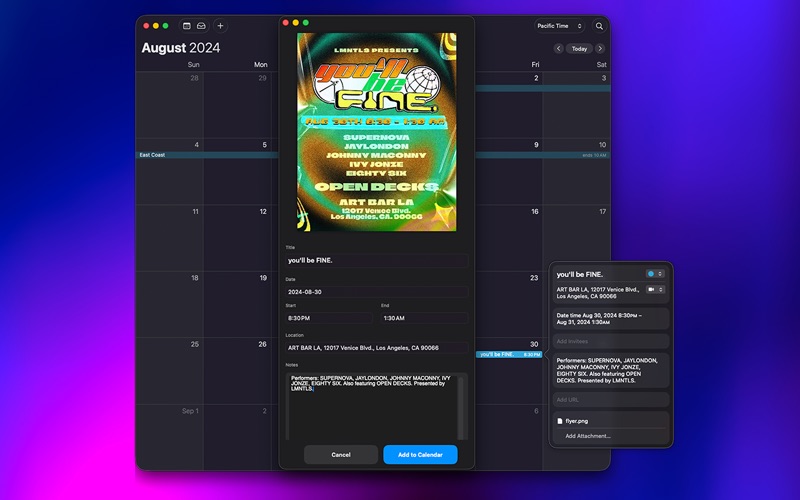Select August 4 day cell
800x500 pixels.
(x=170, y=171)
